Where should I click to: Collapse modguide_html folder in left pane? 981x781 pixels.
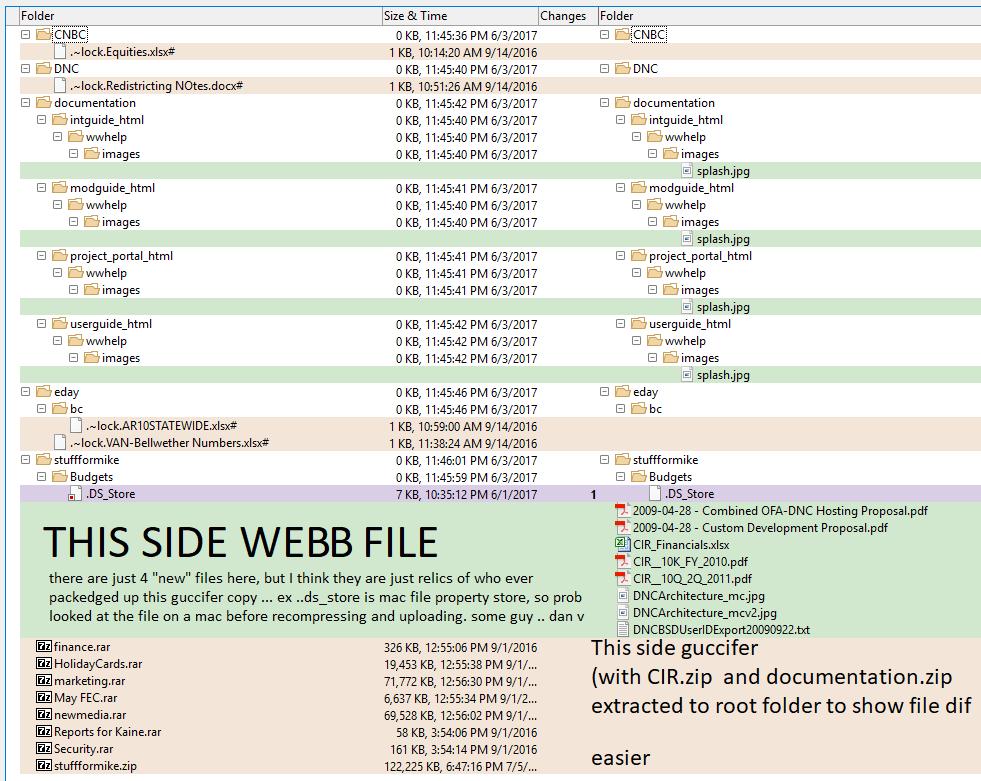coord(41,187)
